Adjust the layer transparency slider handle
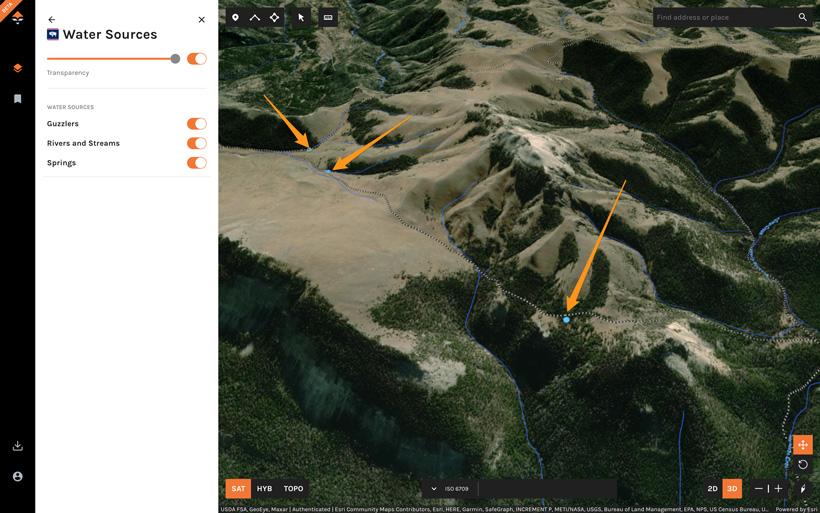This screenshot has width=820, height=513. pos(175,59)
